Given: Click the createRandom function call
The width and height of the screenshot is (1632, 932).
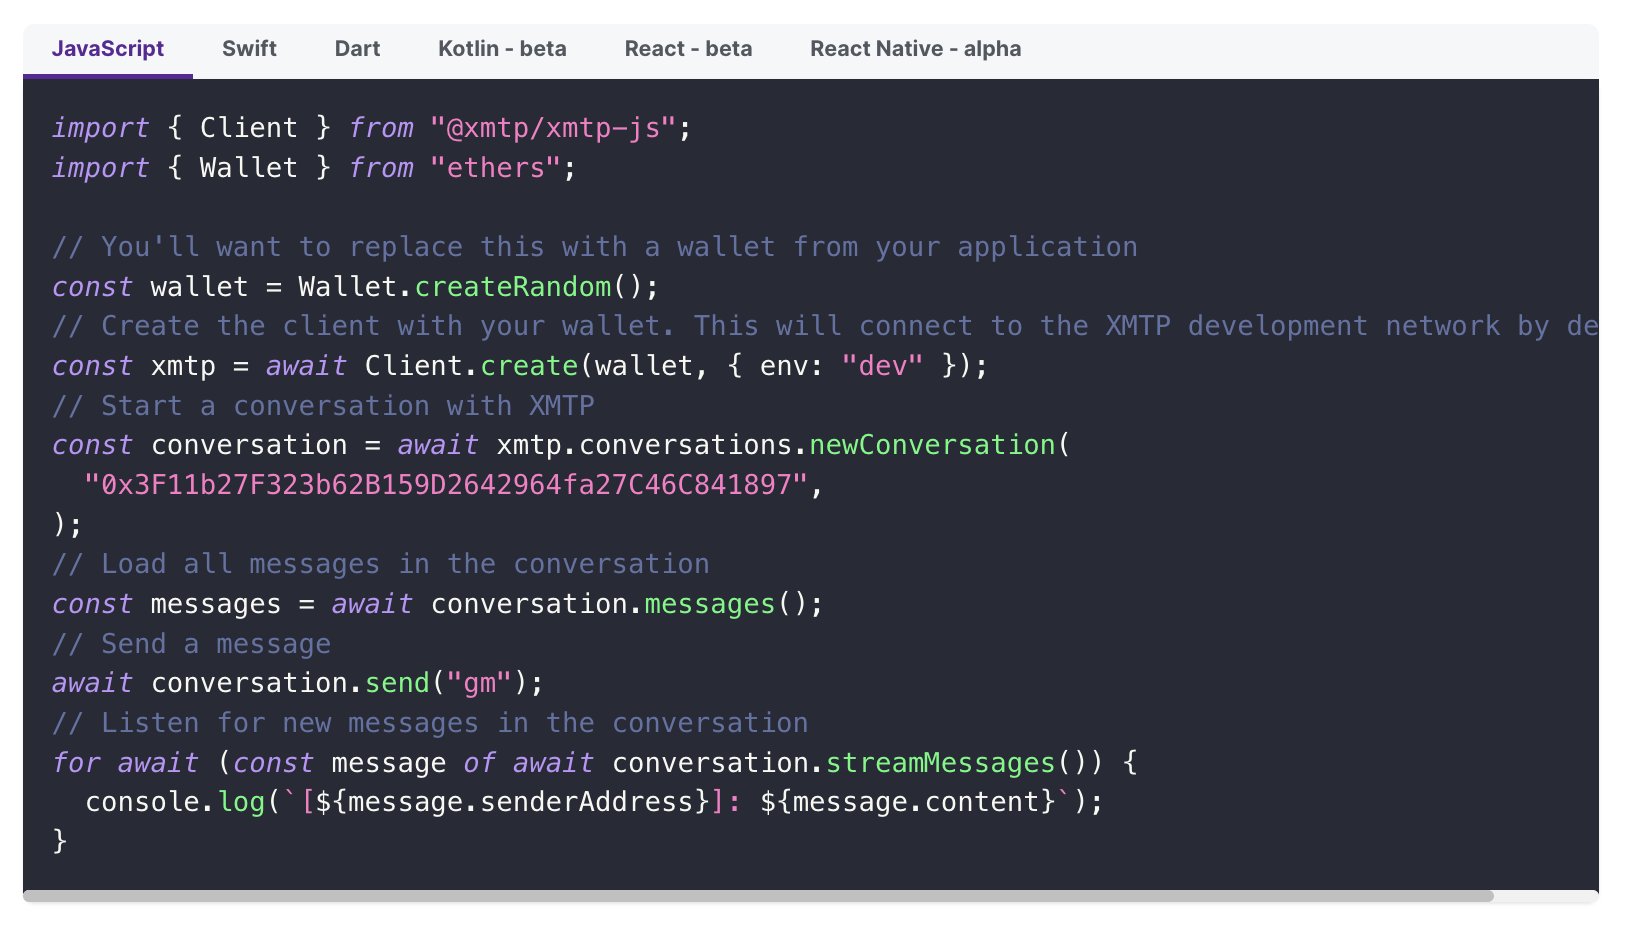Looking at the screenshot, I should tap(514, 287).
